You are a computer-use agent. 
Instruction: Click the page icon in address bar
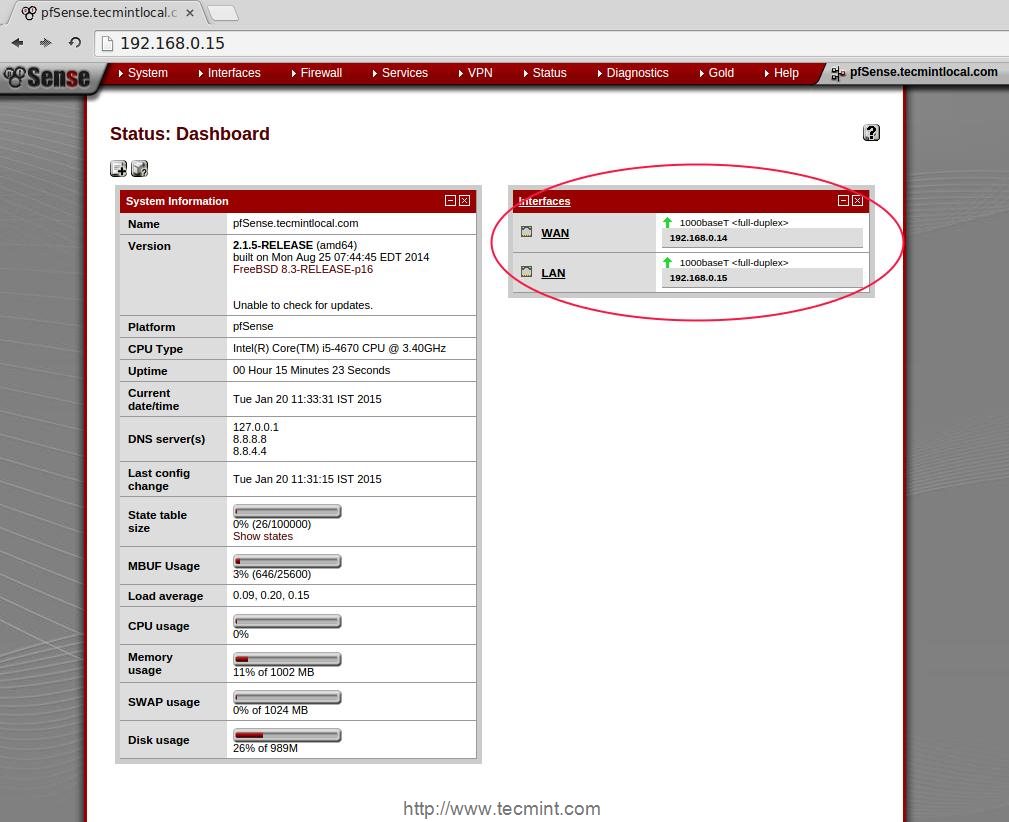pos(107,43)
